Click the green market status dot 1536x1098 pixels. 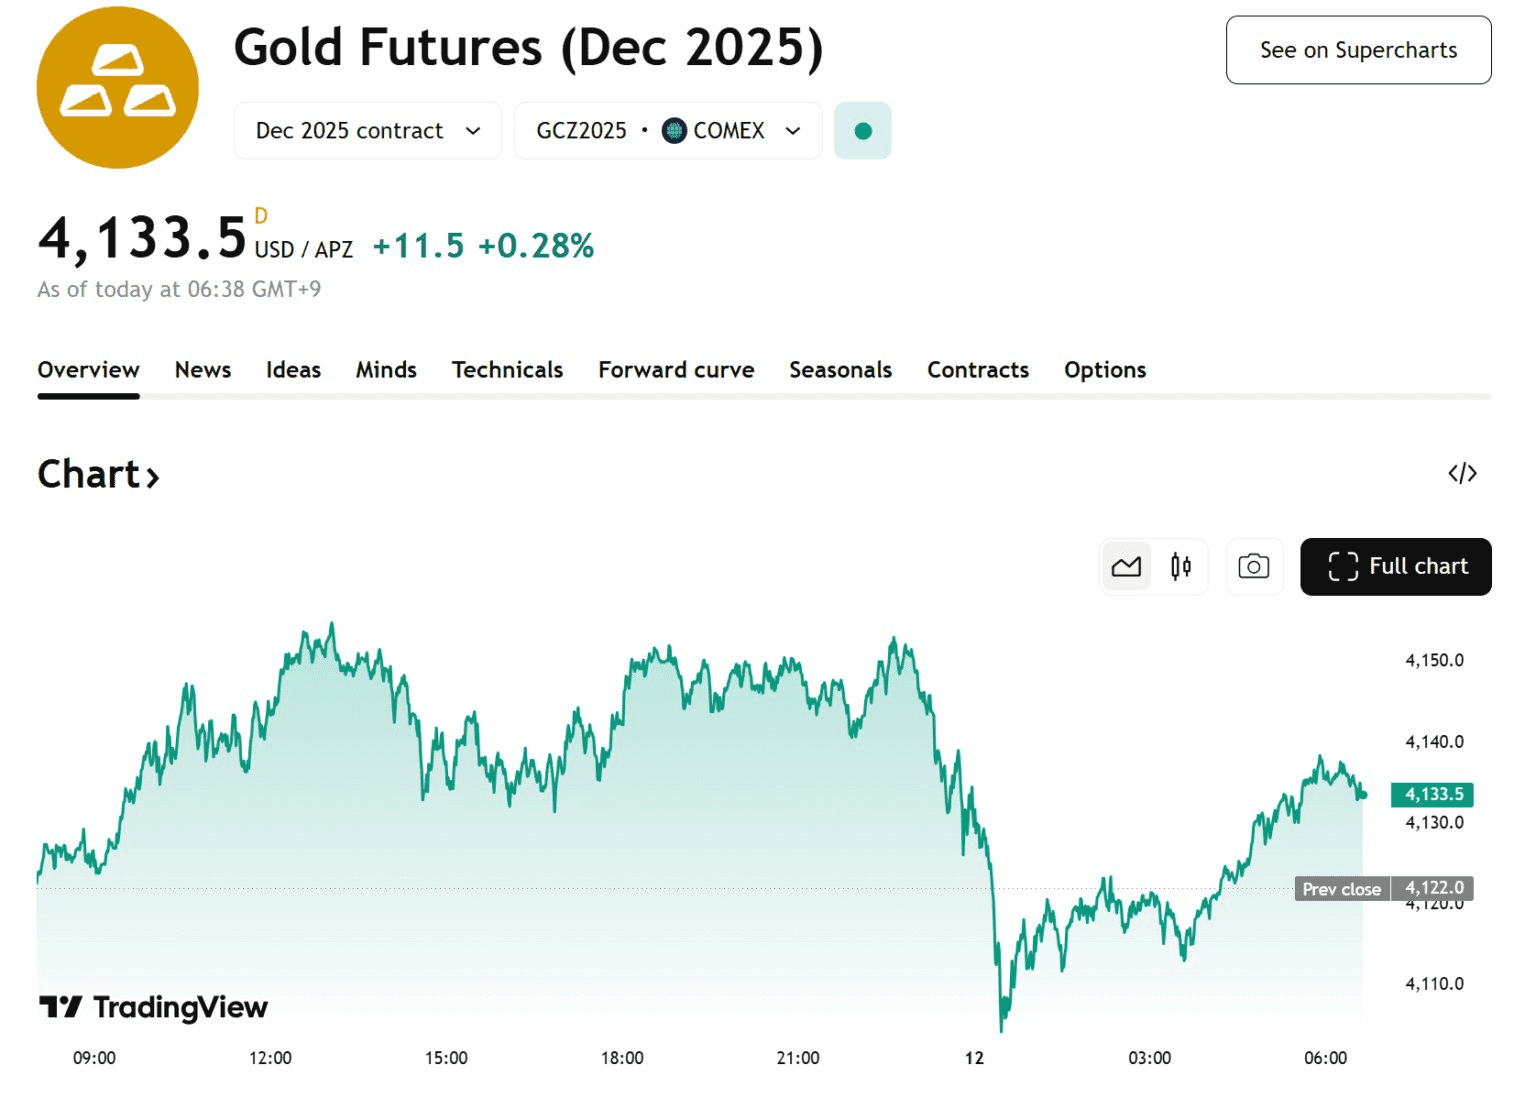coord(863,131)
